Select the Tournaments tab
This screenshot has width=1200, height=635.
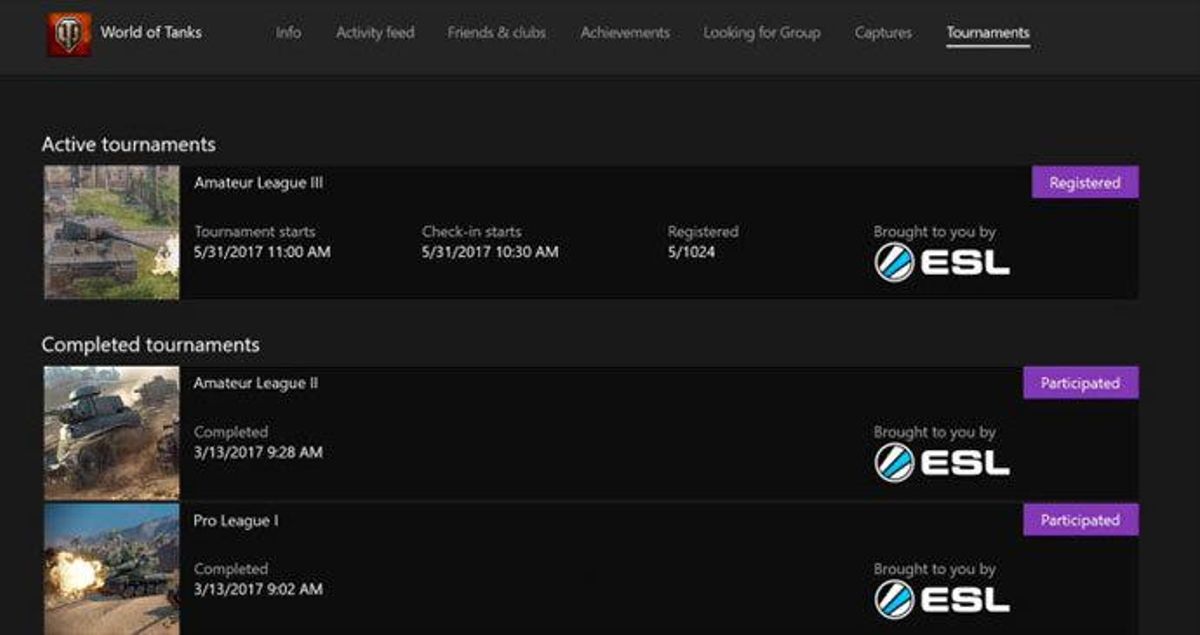[x=988, y=32]
